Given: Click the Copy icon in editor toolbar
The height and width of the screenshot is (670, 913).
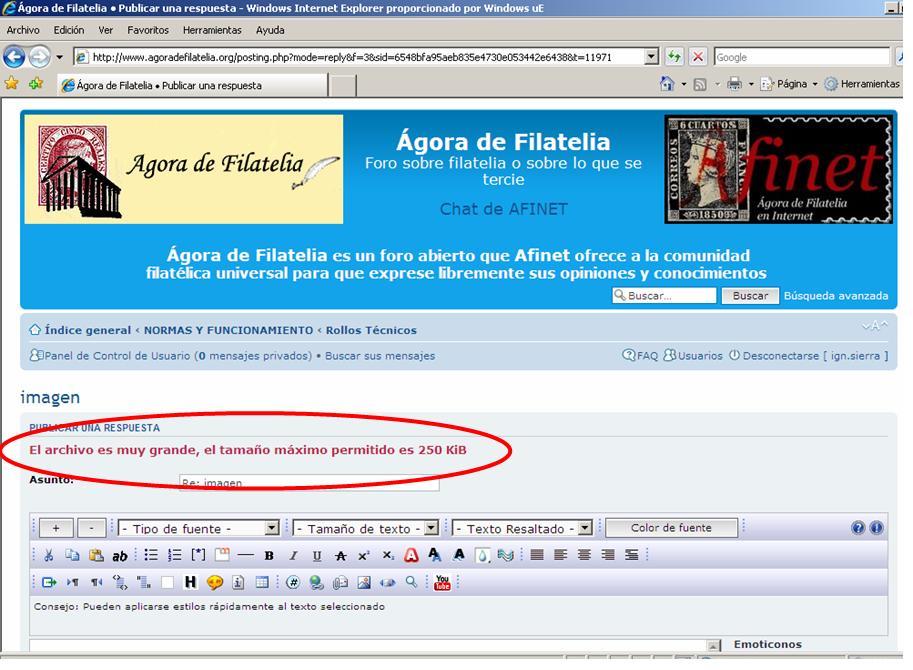Looking at the screenshot, I should [x=72, y=555].
